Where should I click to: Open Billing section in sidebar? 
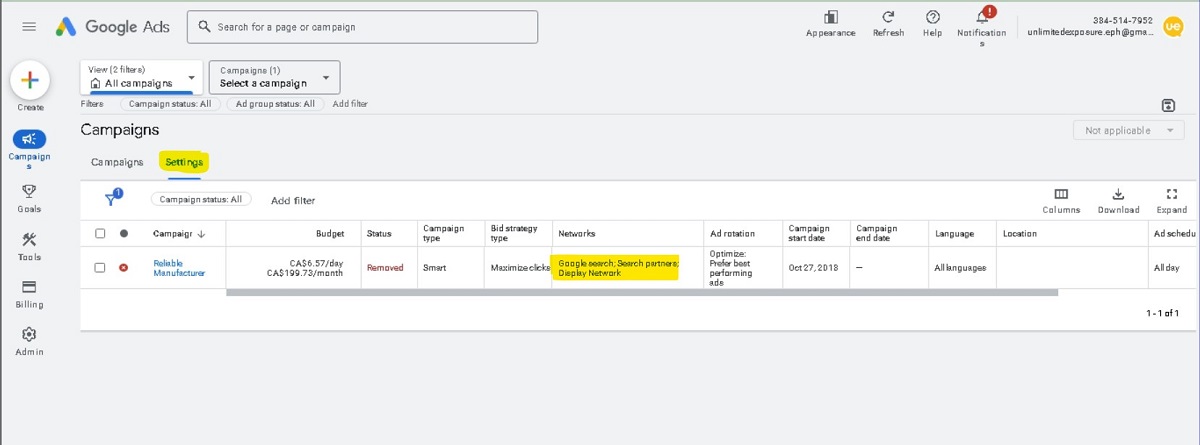[30, 287]
